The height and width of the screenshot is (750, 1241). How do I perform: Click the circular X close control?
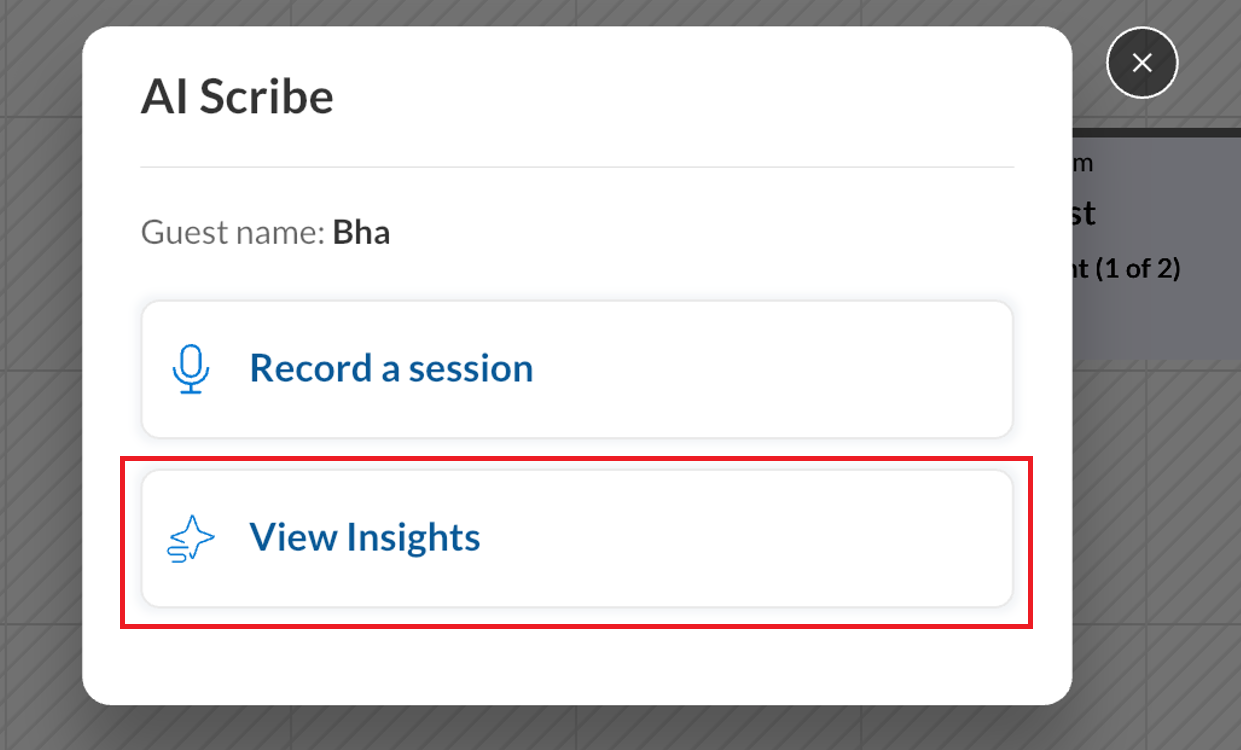coord(1142,63)
